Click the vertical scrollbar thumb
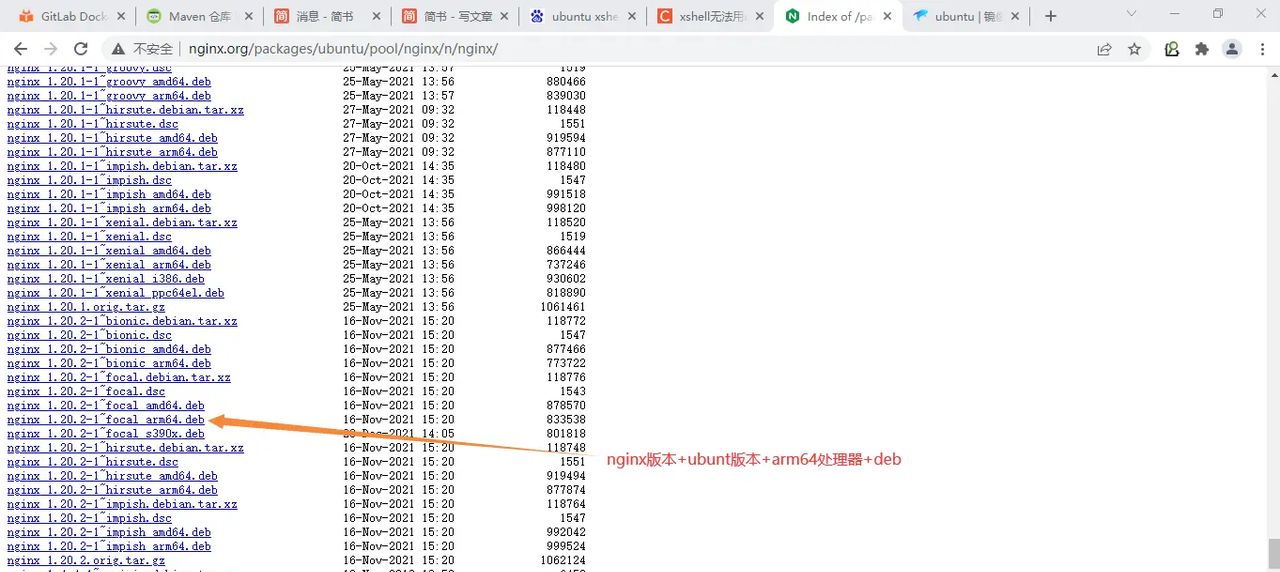This screenshot has height=572, width=1280. click(1274, 552)
